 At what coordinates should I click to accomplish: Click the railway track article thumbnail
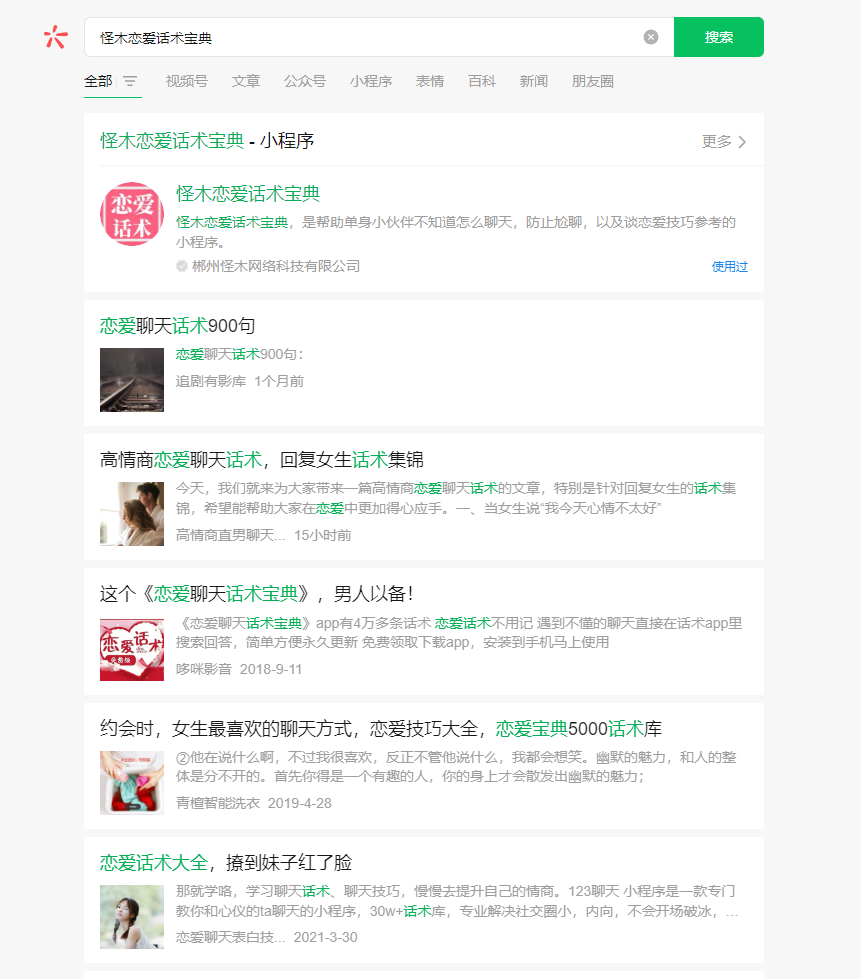click(x=132, y=380)
